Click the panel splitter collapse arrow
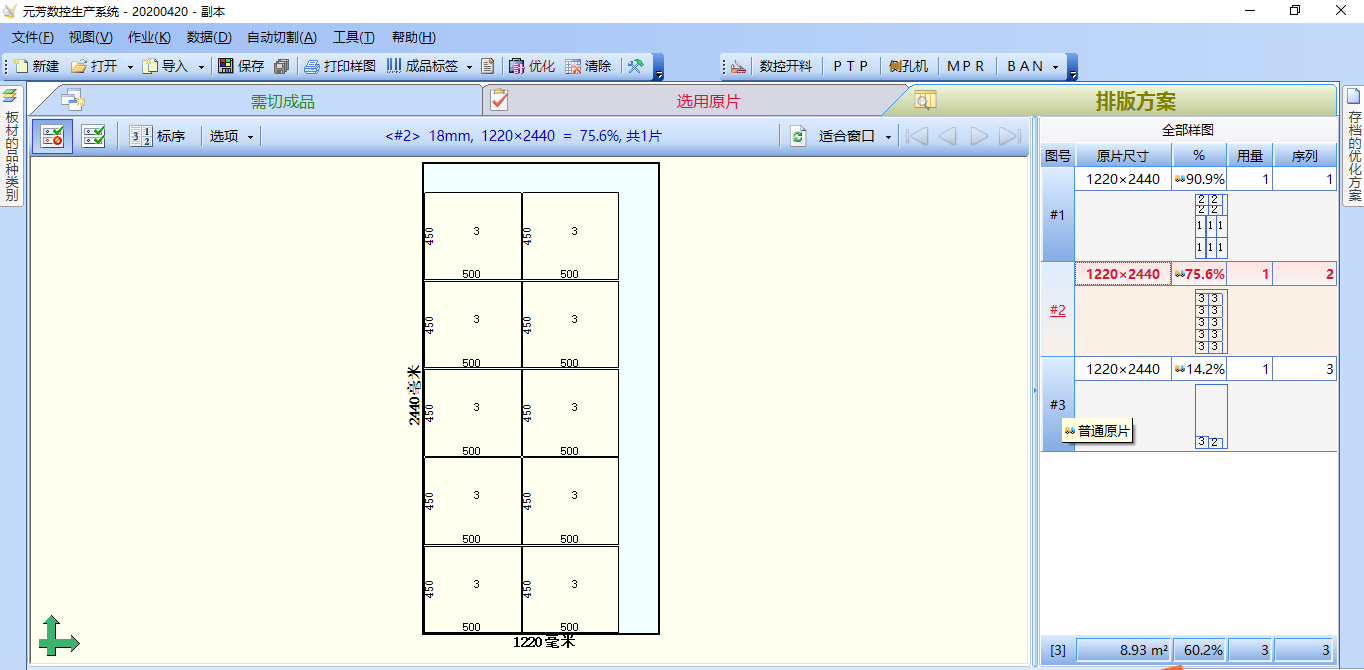1364x670 pixels. coord(1035,391)
